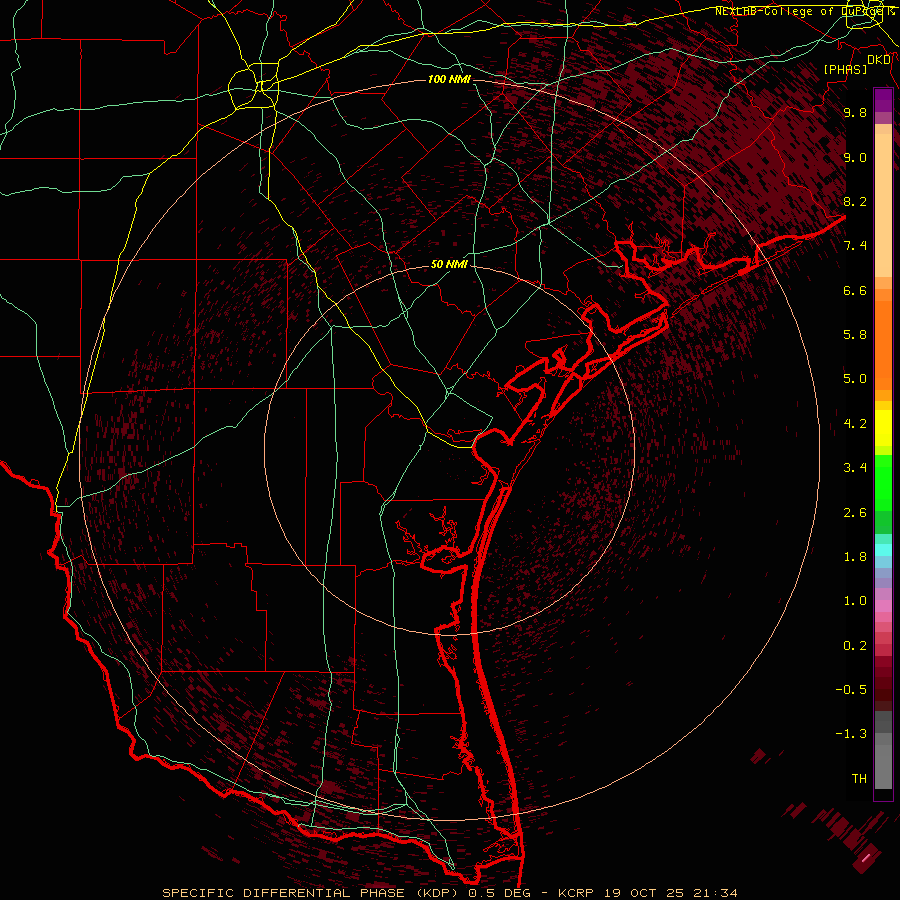Pick the light peach colorbar segment
The image size is (900, 900).
click(883, 205)
